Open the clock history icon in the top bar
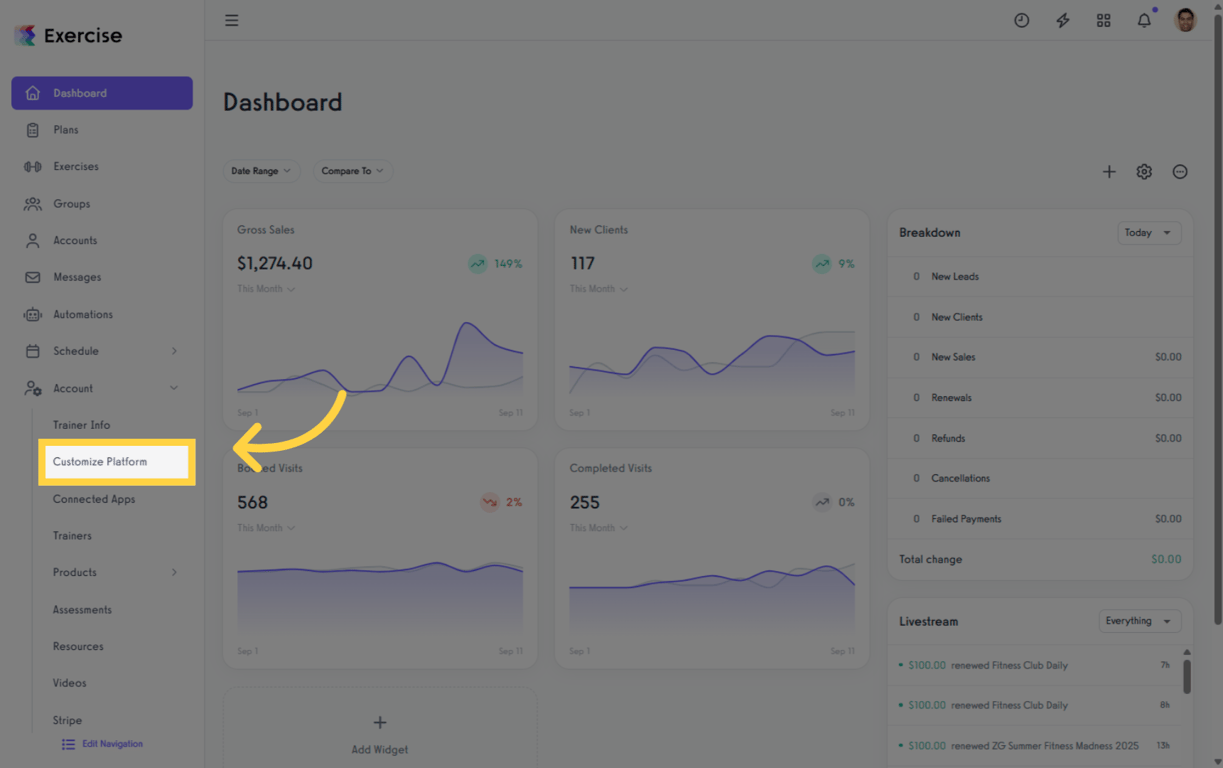The height and width of the screenshot is (768, 1223). (1021, 20)
